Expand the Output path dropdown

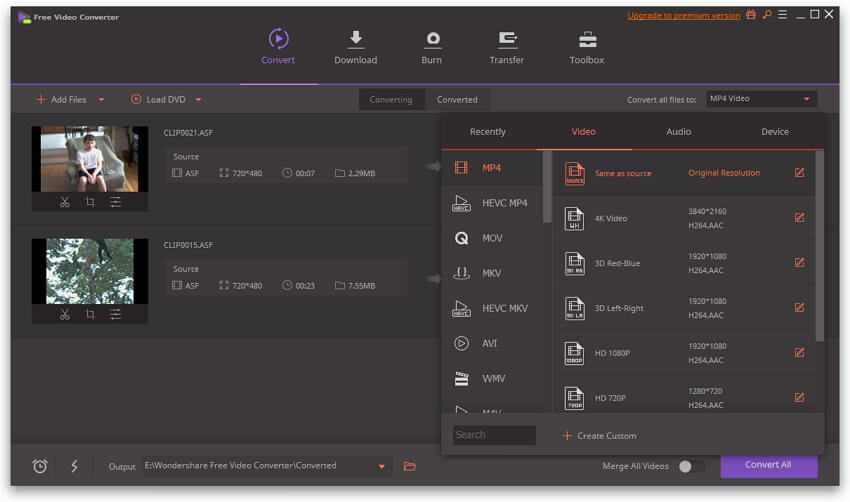pos(382,467)
